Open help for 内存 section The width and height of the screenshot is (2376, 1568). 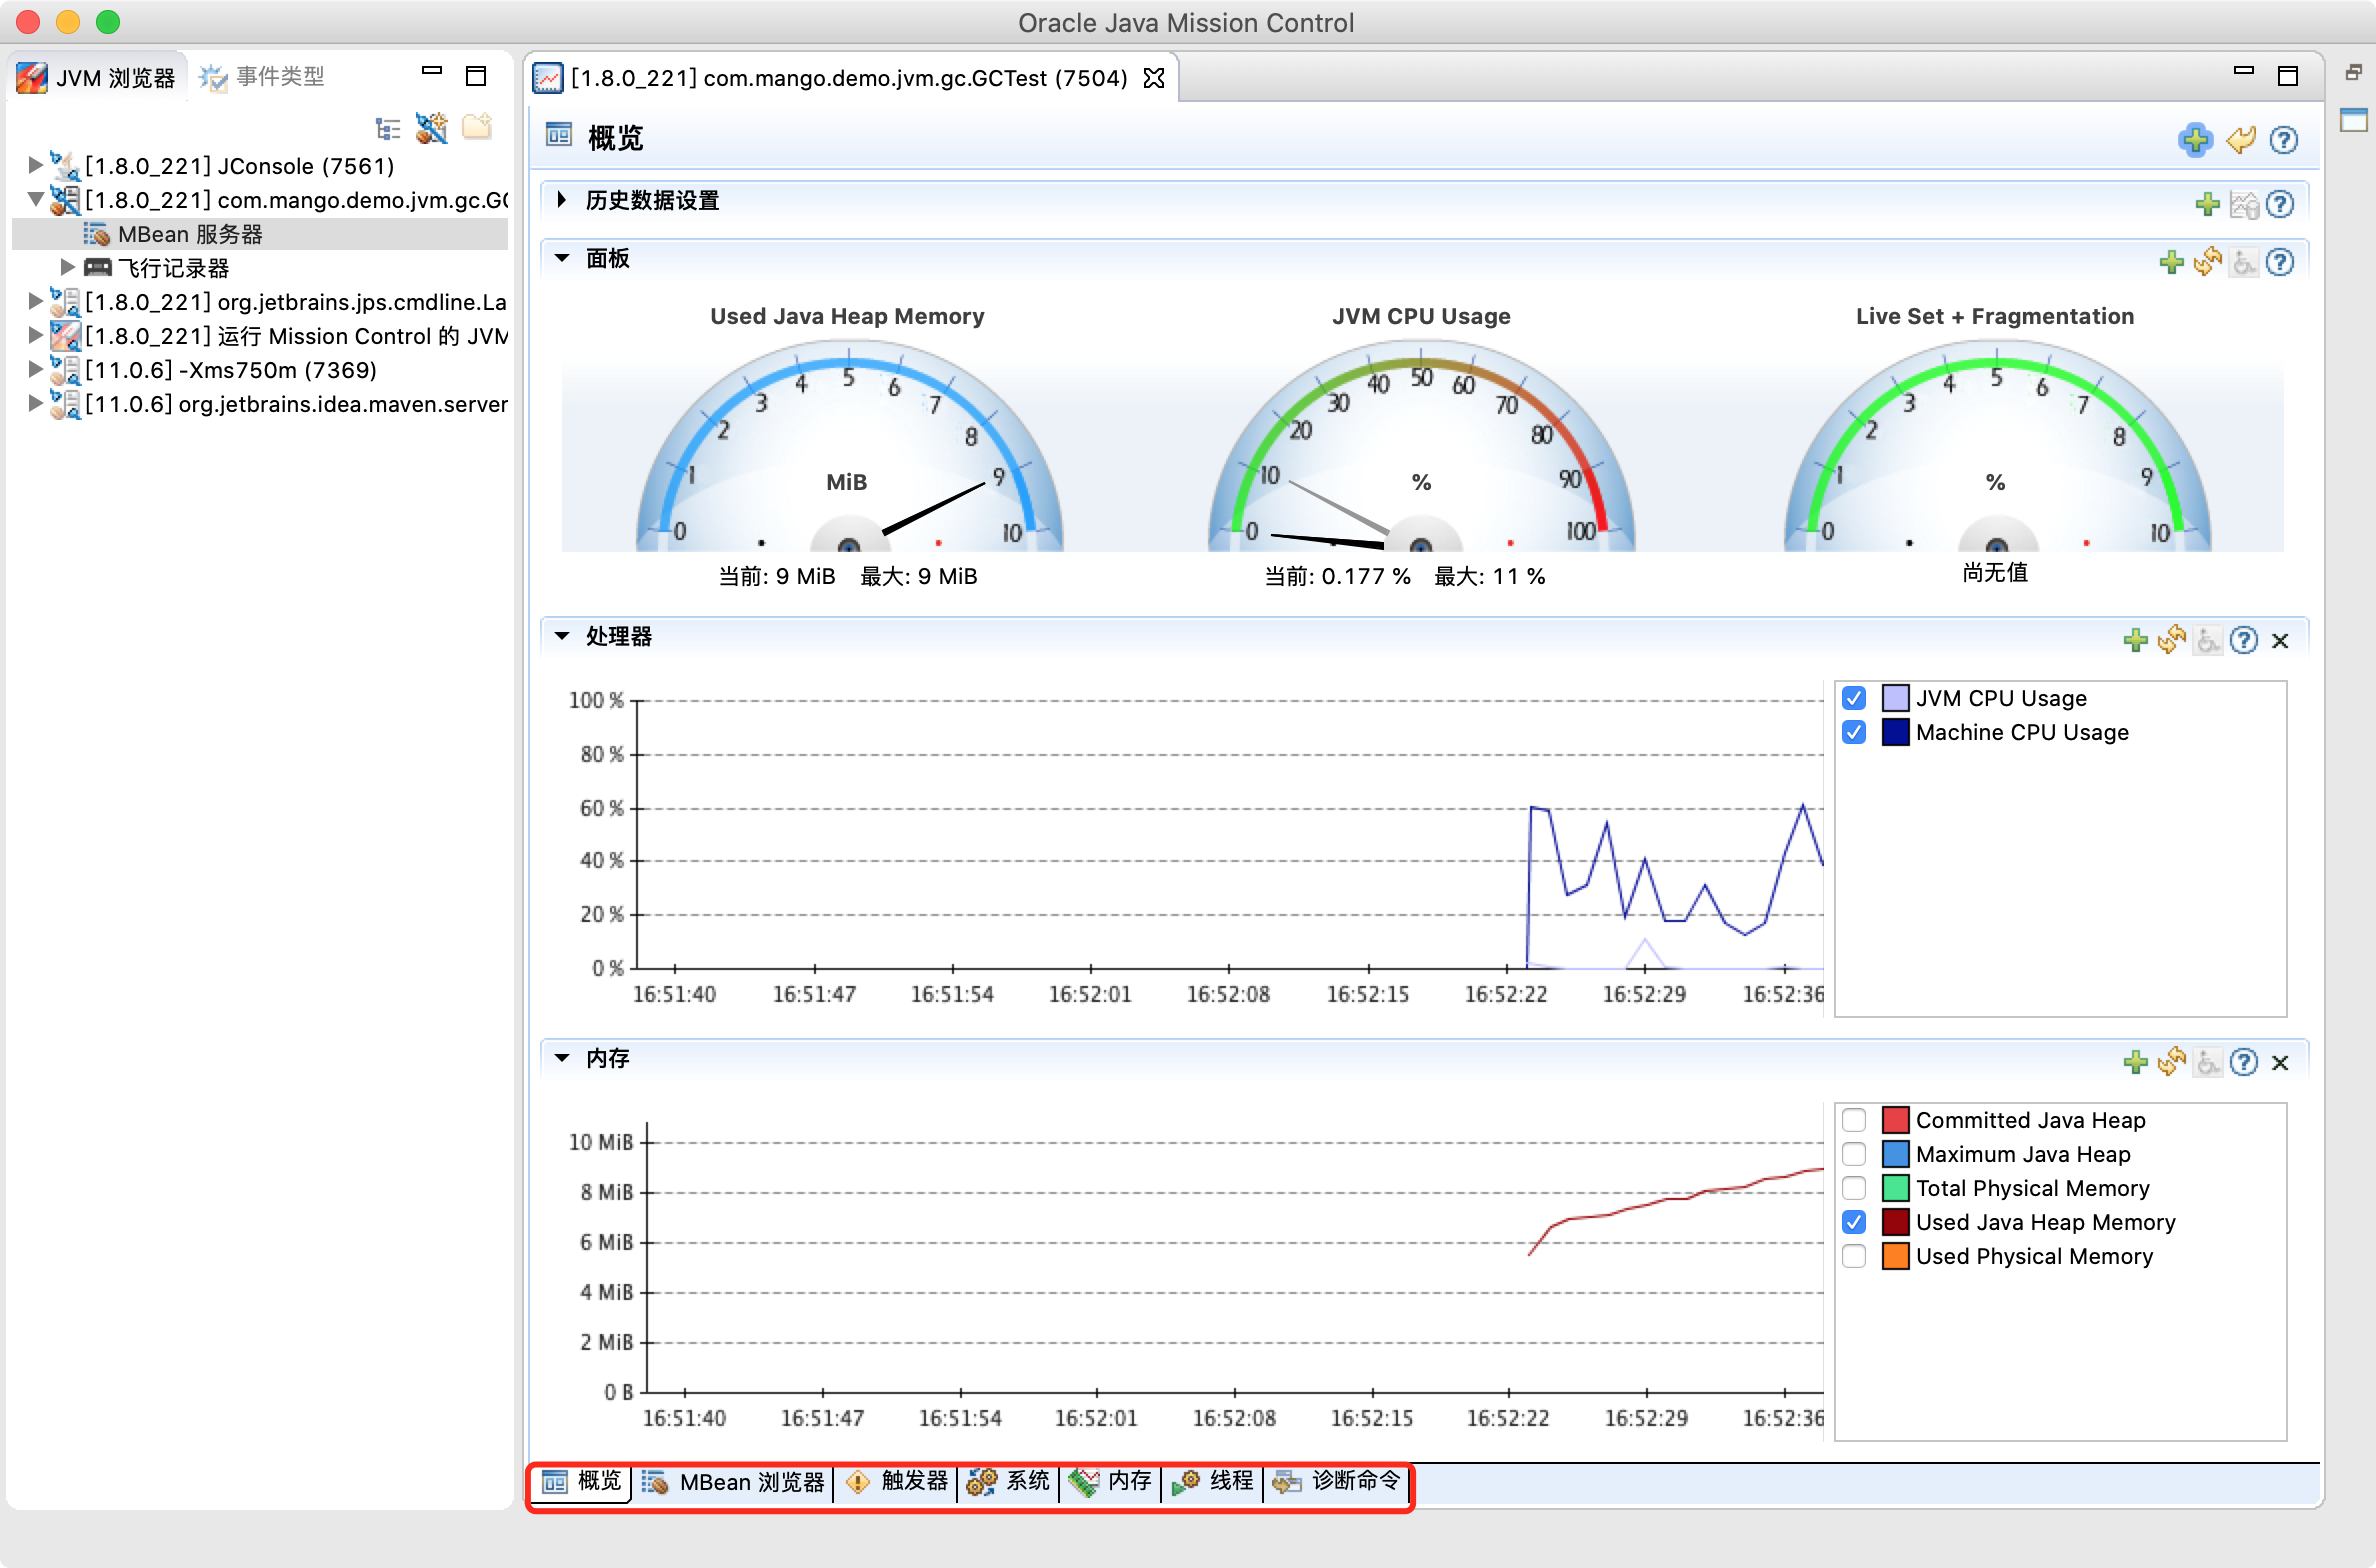pyautogui.click(x=2244, y=1062)
